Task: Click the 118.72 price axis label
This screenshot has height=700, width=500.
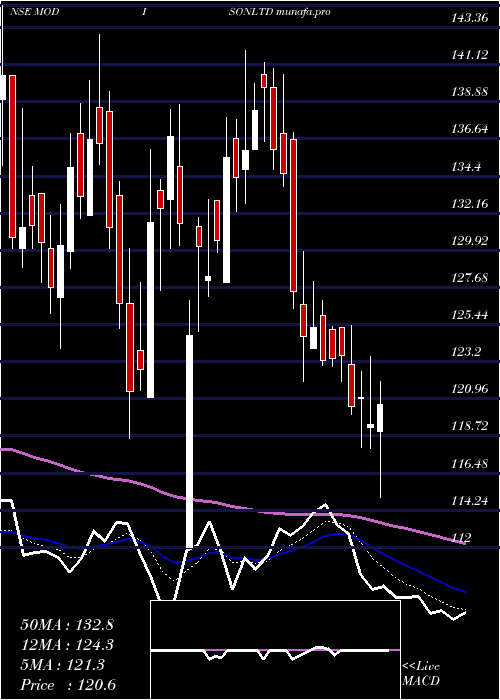Action: pyautogui.click(x=469, y=426)
